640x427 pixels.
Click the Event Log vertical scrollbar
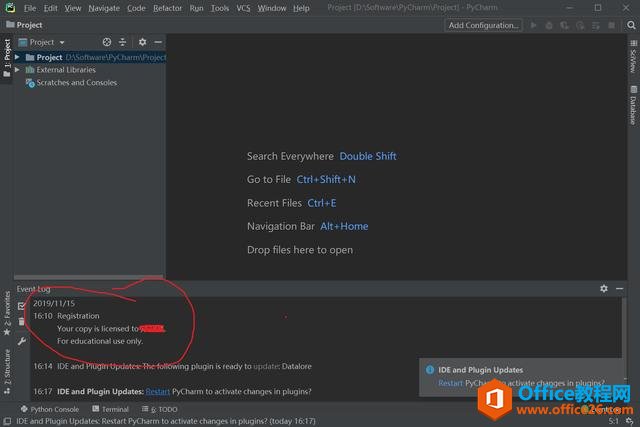624,327
